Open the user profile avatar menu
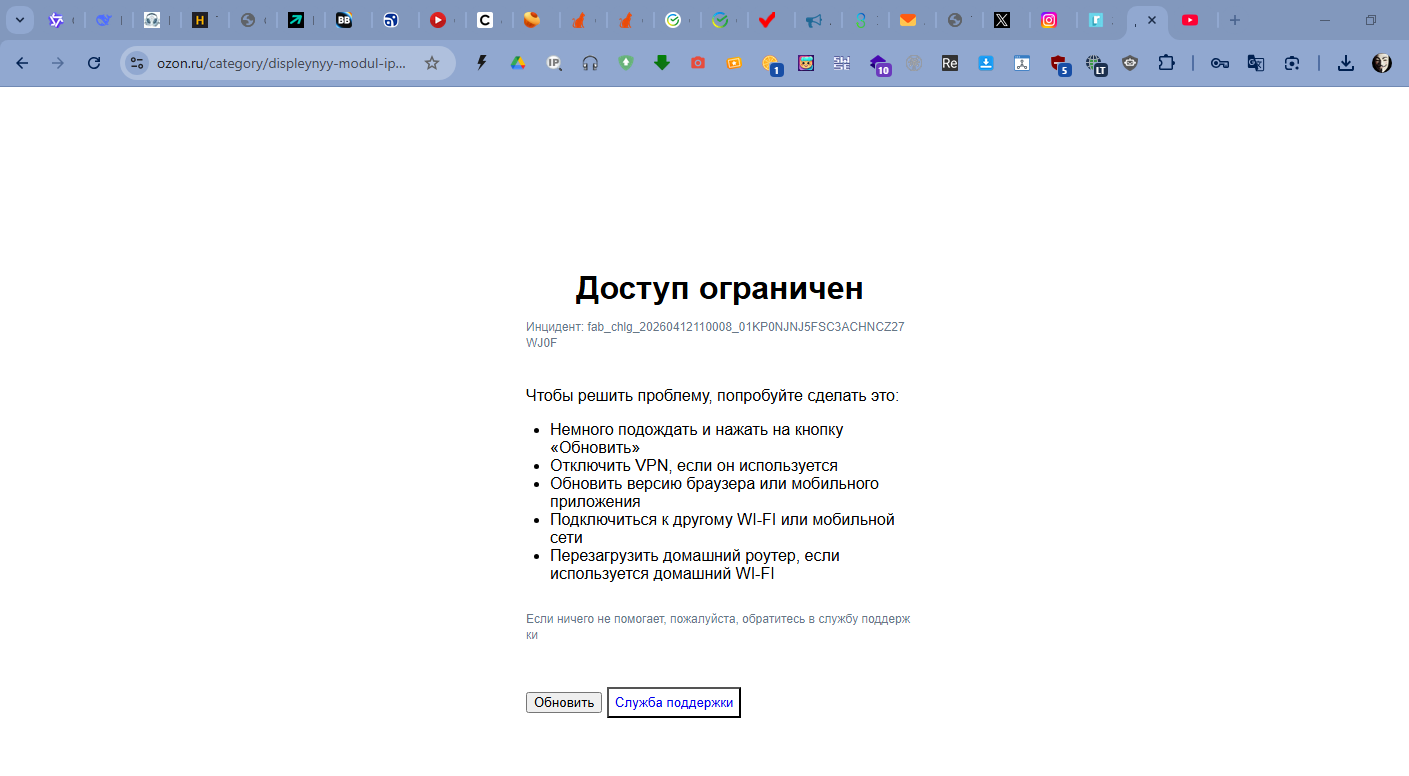Screen dimensions: 1409x776 pos(1382,63)
